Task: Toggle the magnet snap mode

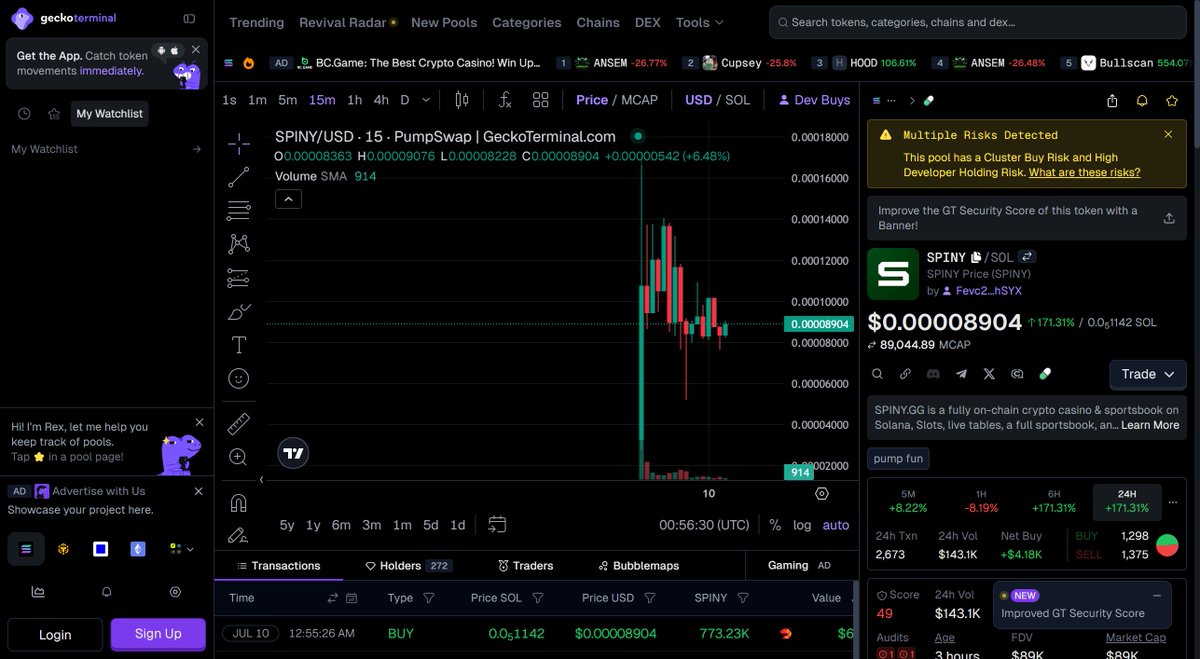Action: point(238,502)
